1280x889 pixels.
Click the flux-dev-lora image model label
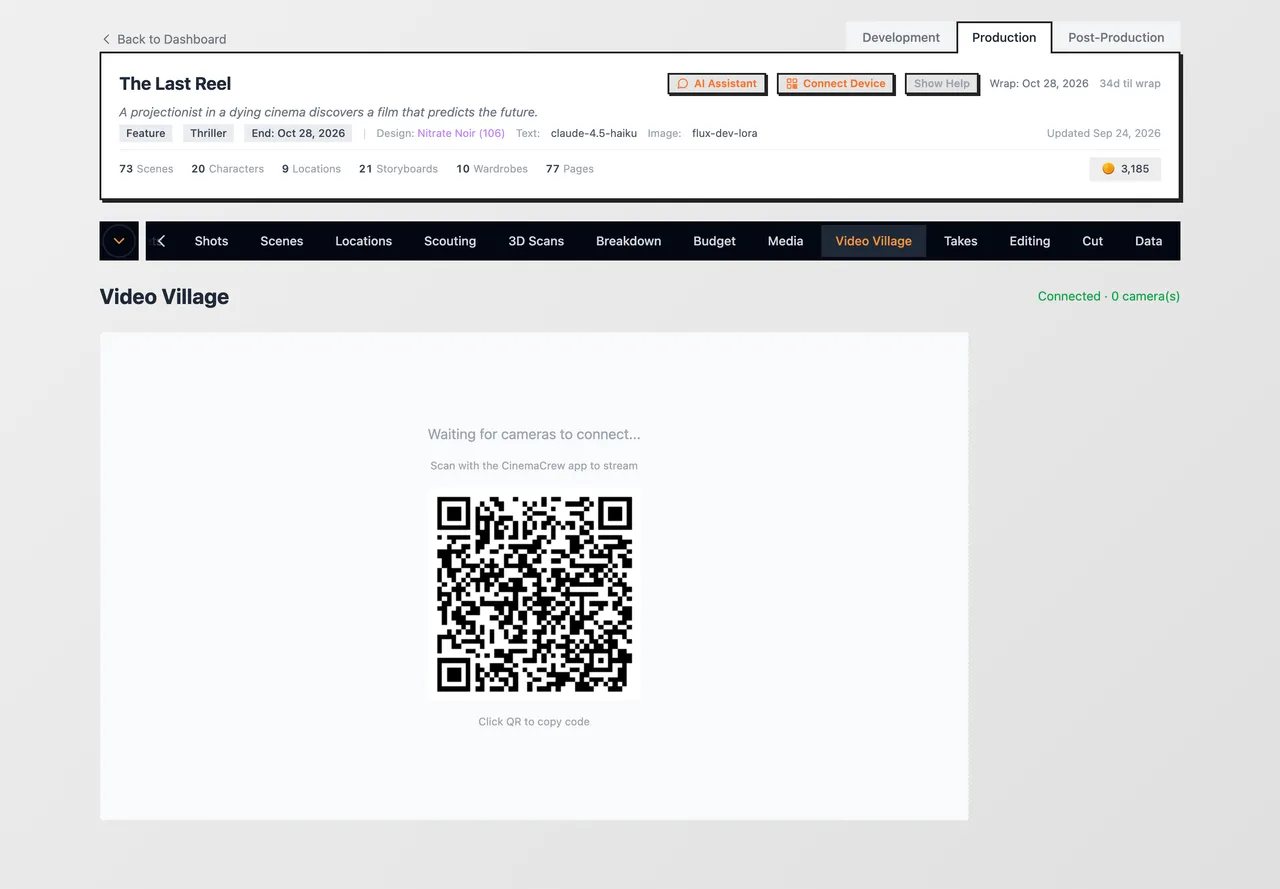point(725,133)
